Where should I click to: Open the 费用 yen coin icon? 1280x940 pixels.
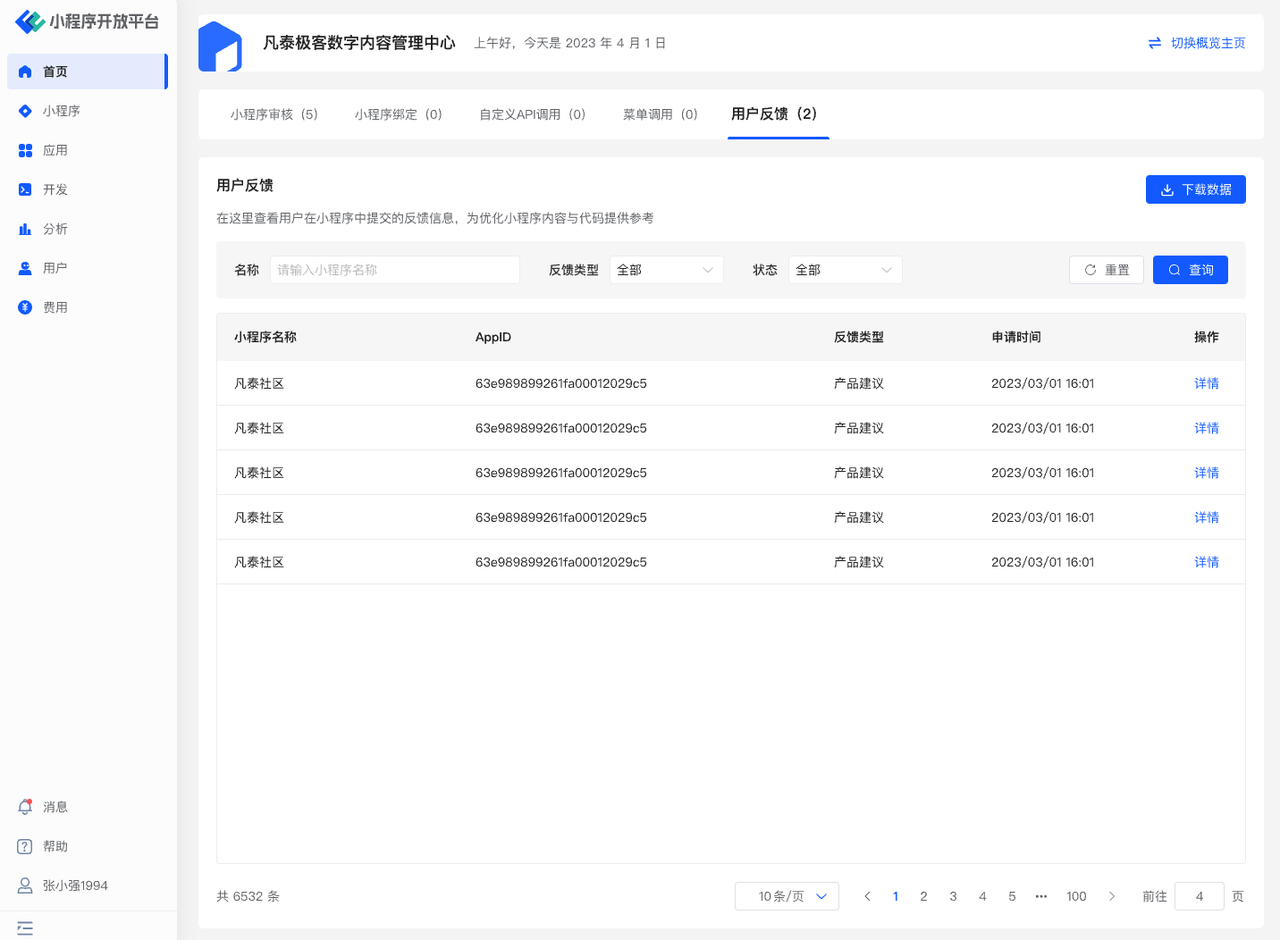(25, 307)
